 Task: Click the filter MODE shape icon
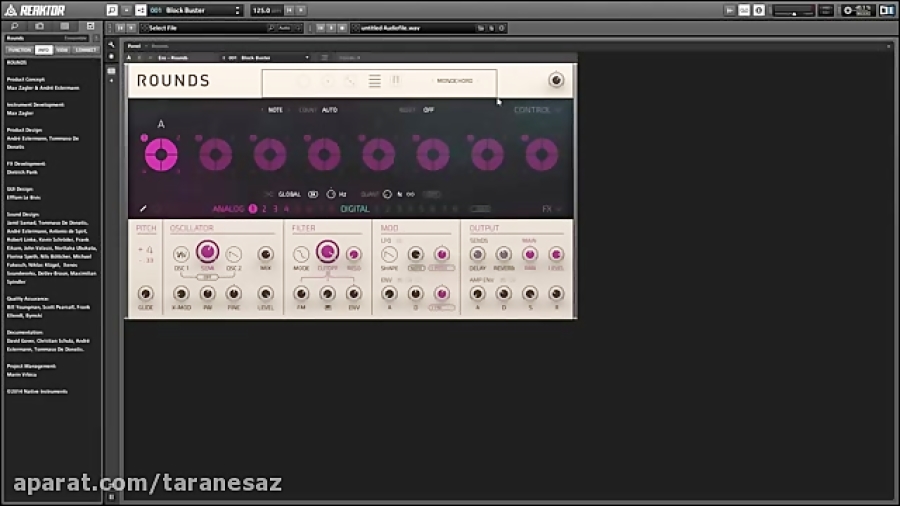[301, 254]
